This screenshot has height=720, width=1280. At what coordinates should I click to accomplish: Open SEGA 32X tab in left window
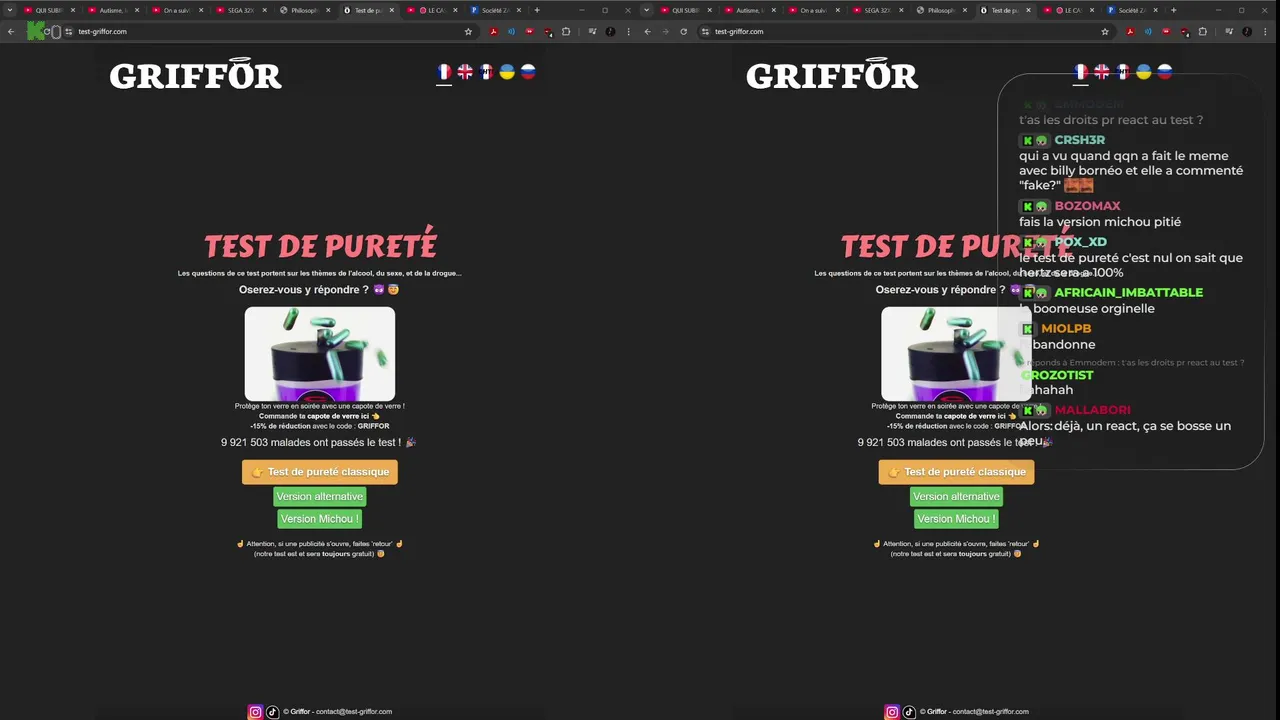pos(239,10)
